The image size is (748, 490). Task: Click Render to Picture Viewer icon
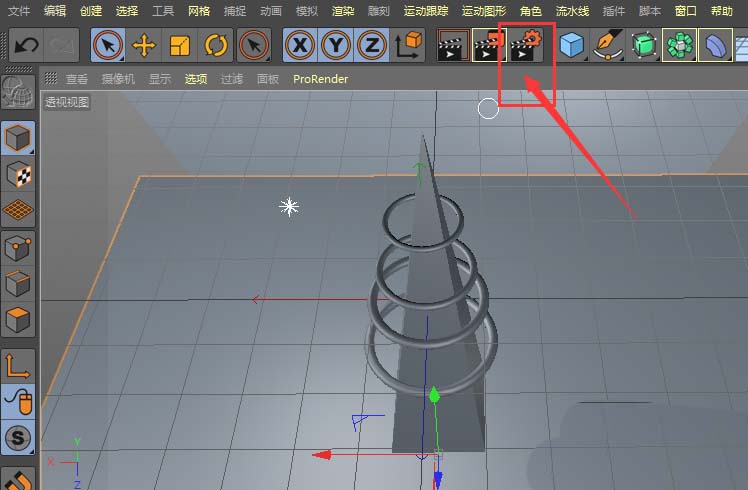(x=489, y=45)
